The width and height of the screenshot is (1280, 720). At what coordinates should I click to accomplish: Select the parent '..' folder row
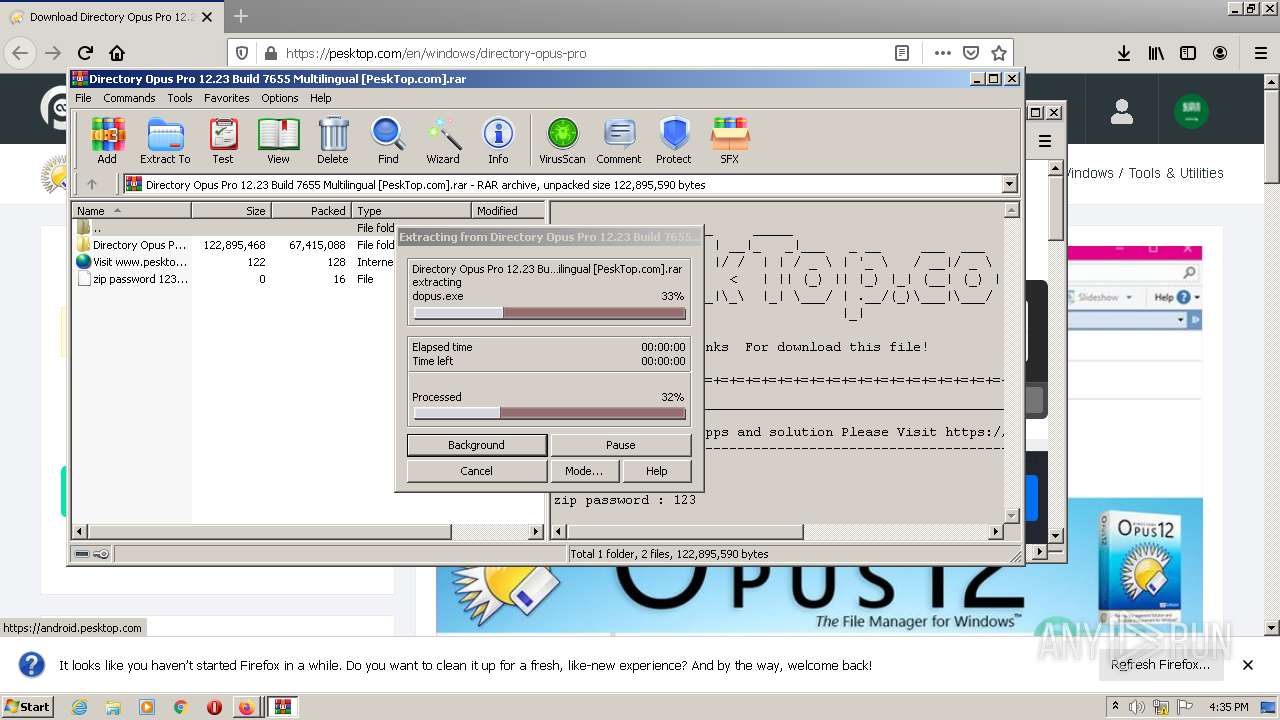[x=308, y=228]
